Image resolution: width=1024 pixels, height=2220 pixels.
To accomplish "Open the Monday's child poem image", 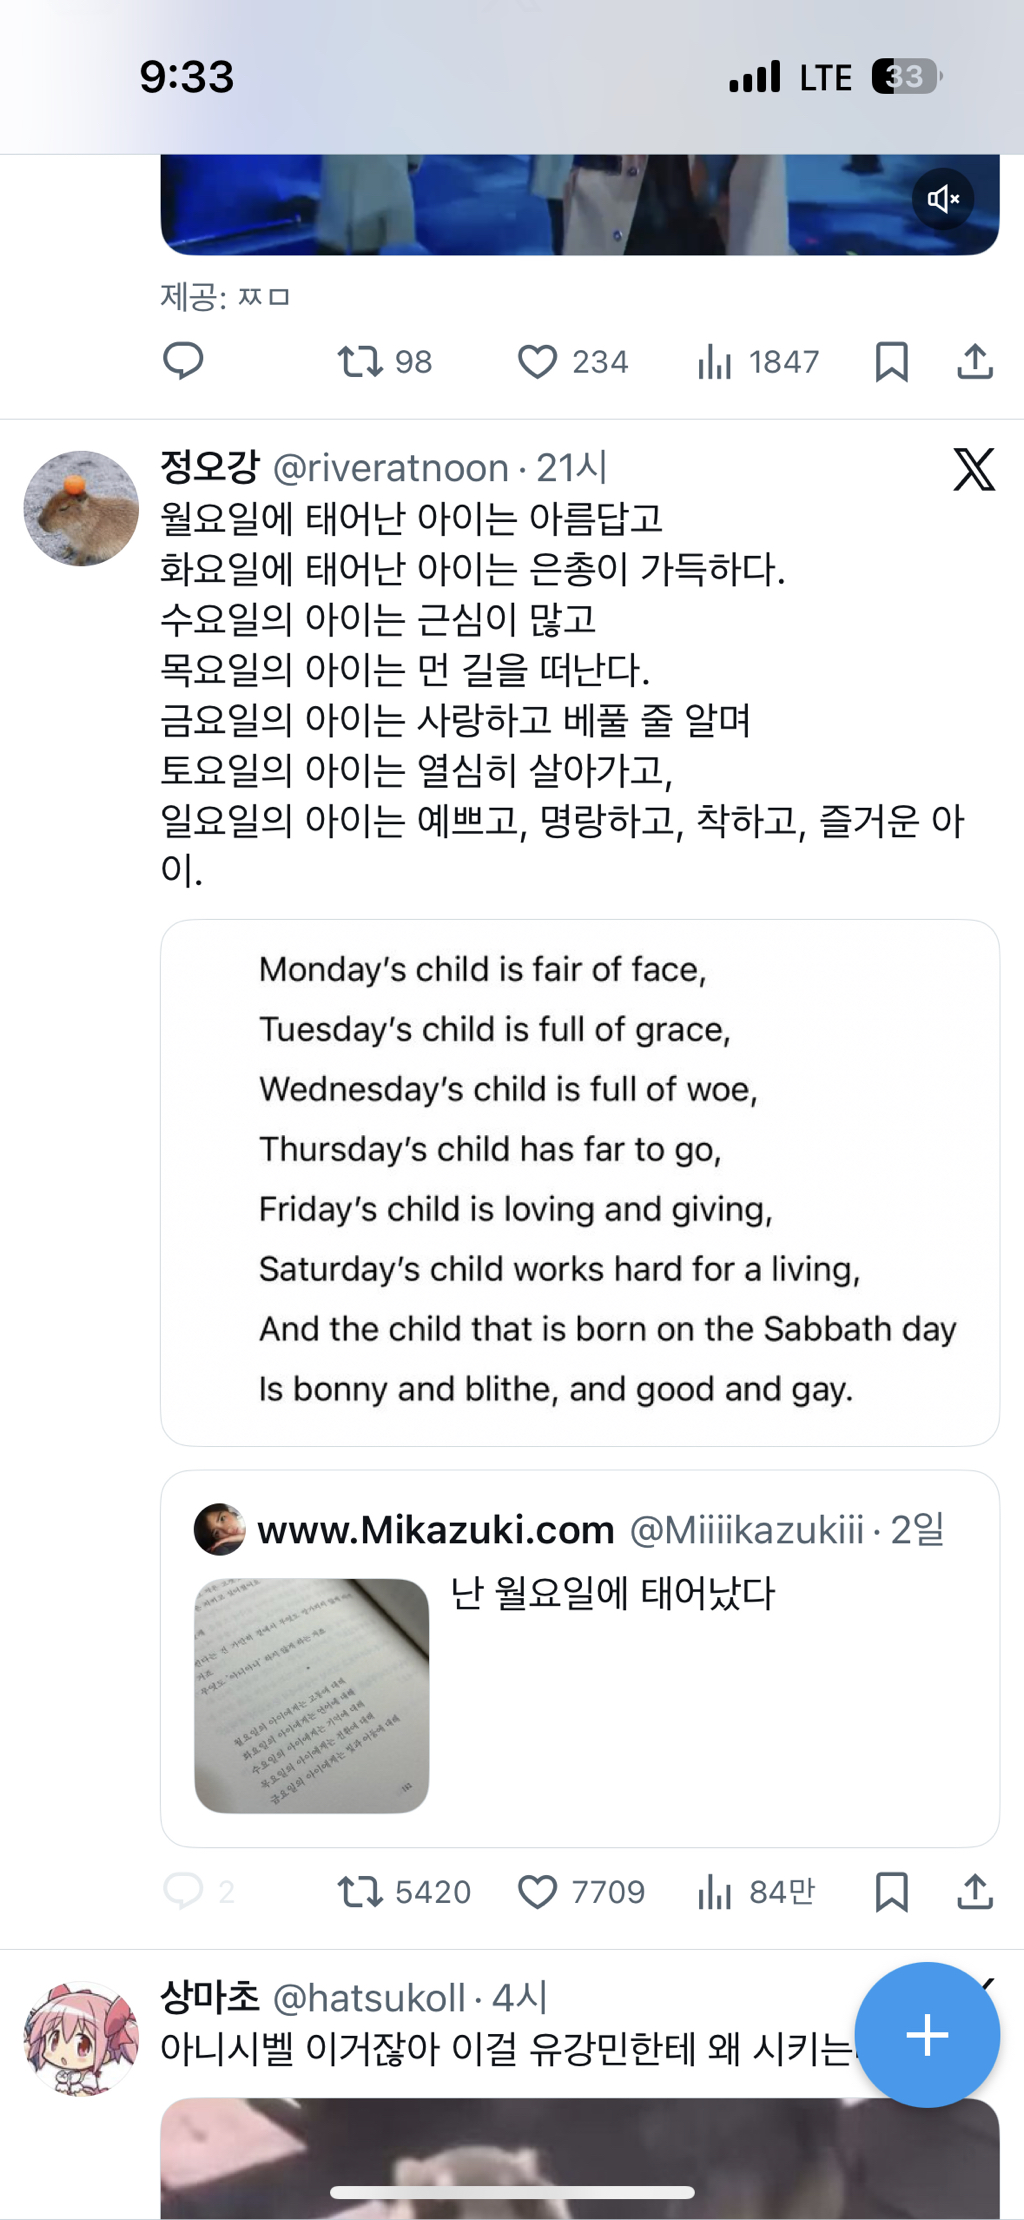I will click(x=580, y=1182).
